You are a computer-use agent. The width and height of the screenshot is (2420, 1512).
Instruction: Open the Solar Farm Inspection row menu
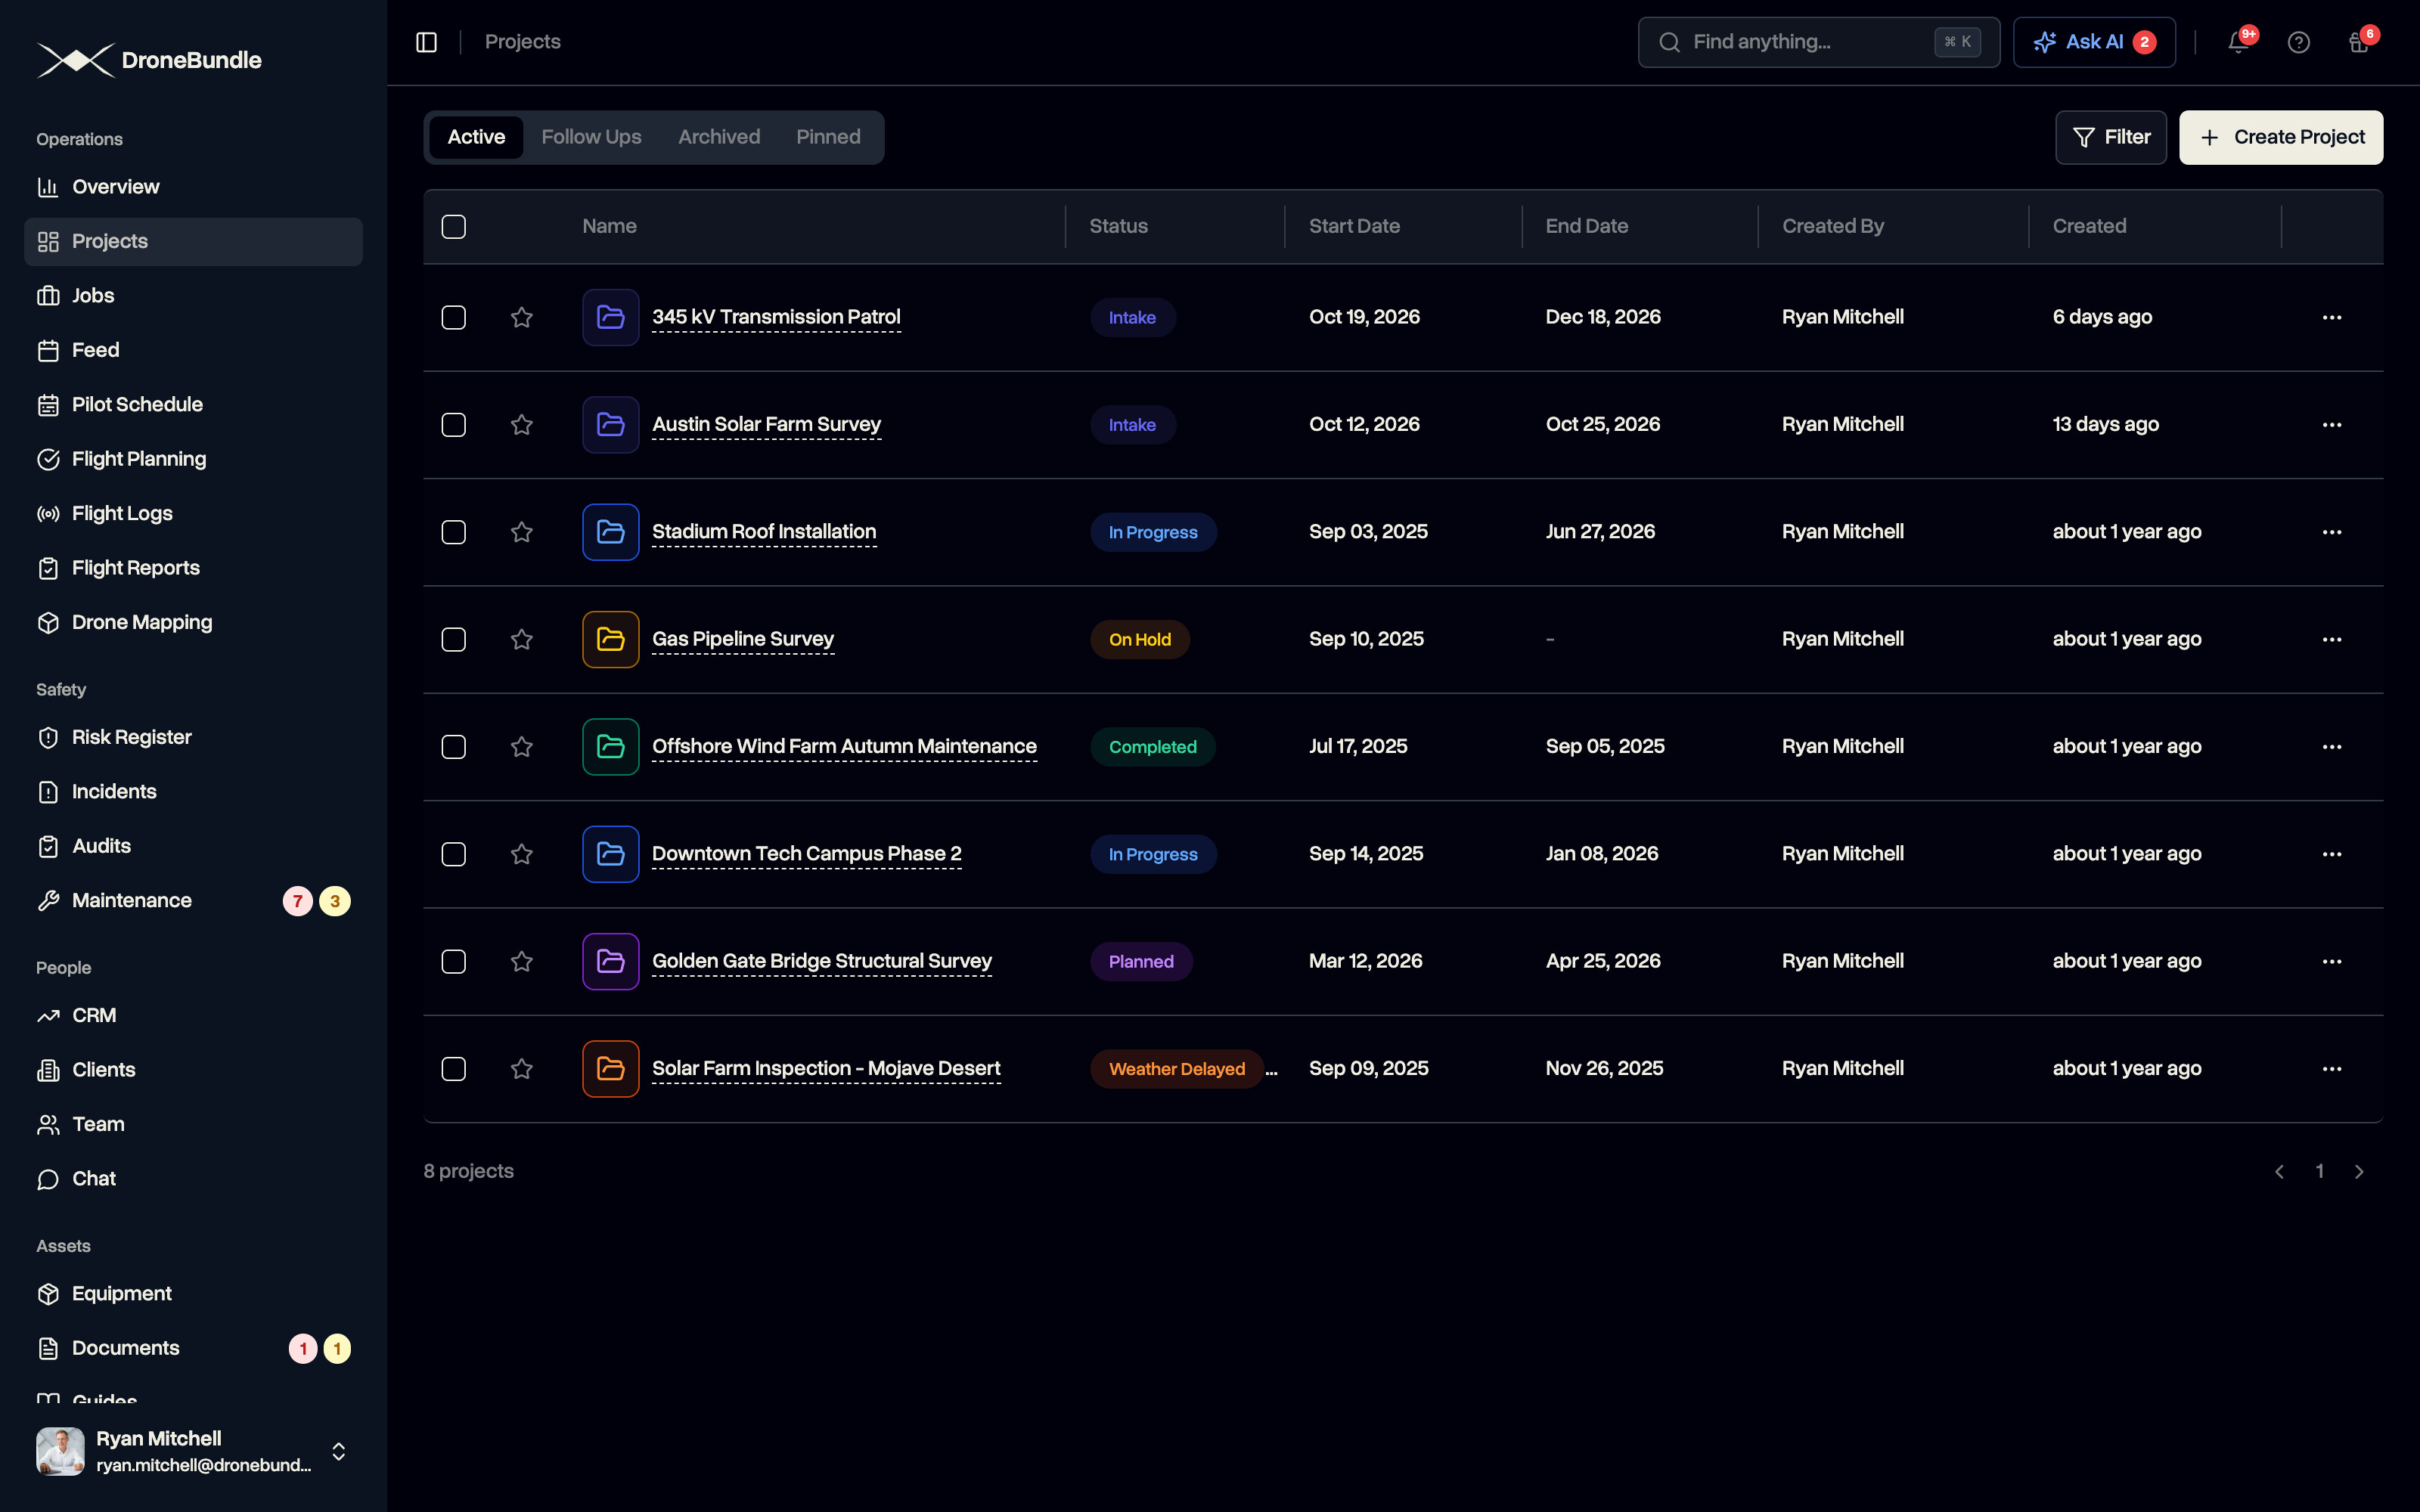[x=2331, y=1069]
